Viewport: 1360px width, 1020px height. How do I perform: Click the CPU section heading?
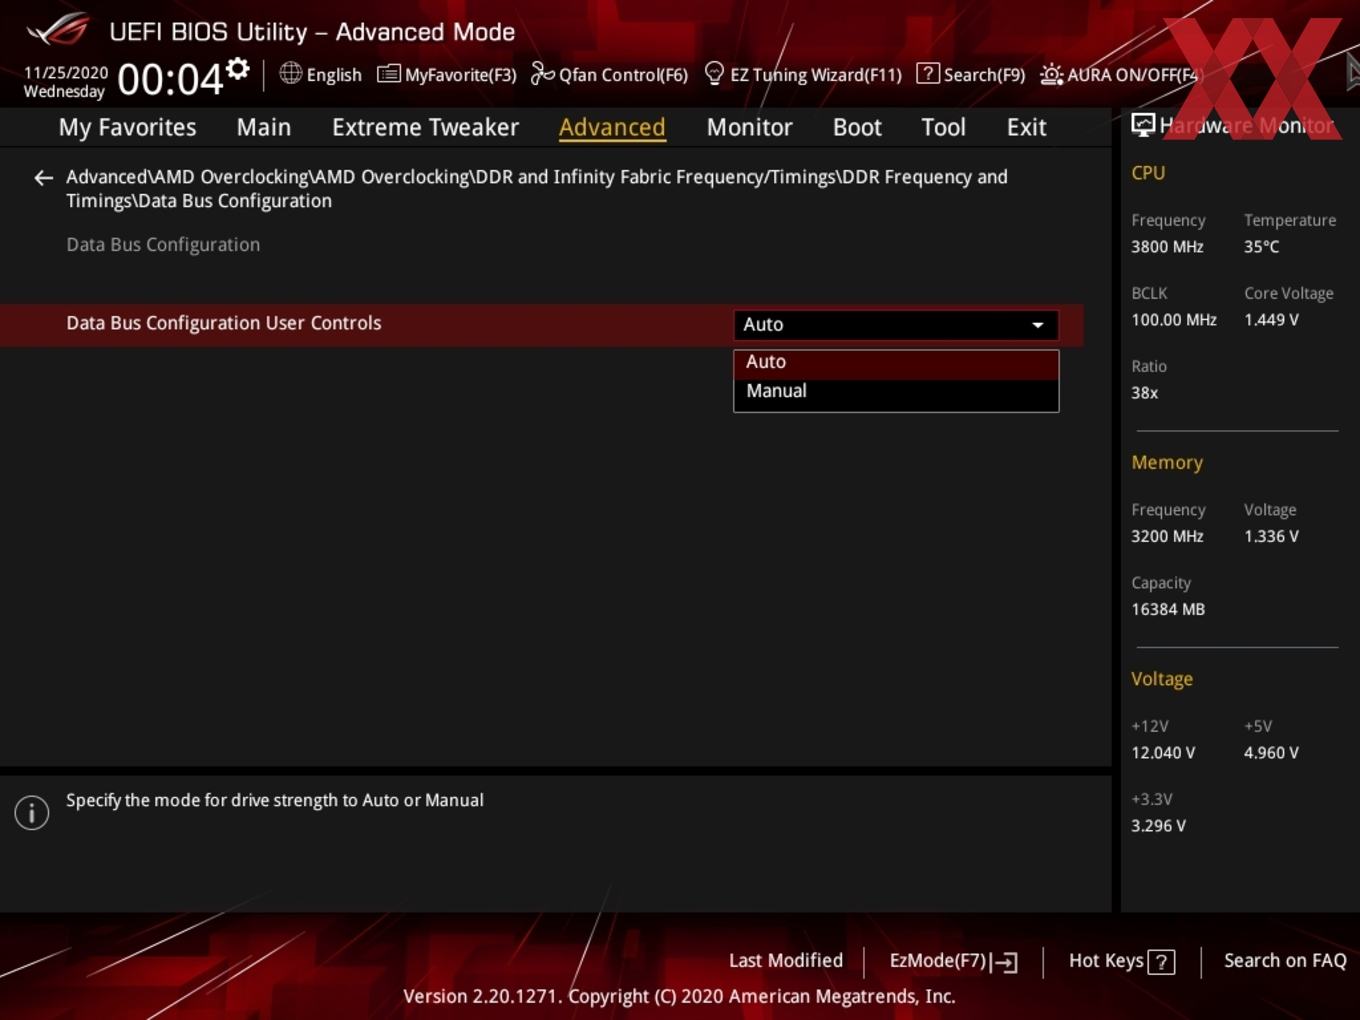(x=1148, y=173)
